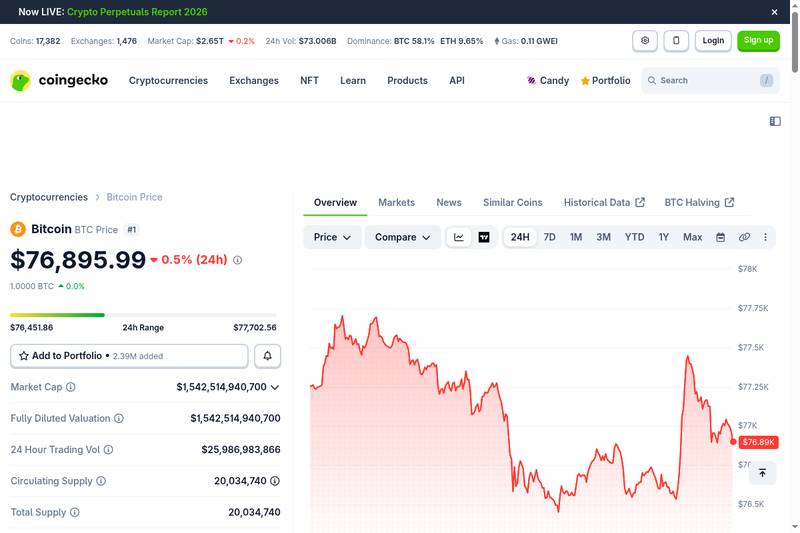Screen dimensions: 800x533
Task: Open the Products menu
Action: click(407, 81)
